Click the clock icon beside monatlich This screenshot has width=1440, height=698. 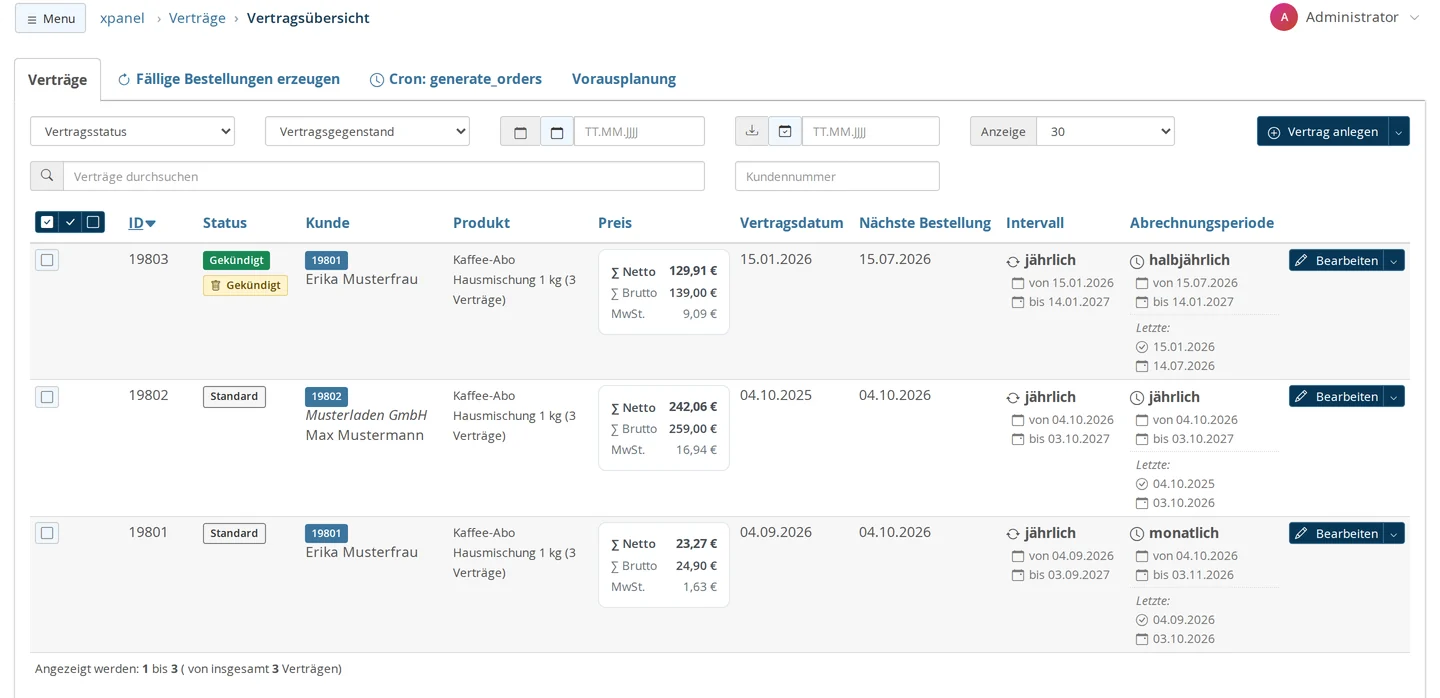pyautogui.click(x=1137, y=535)
